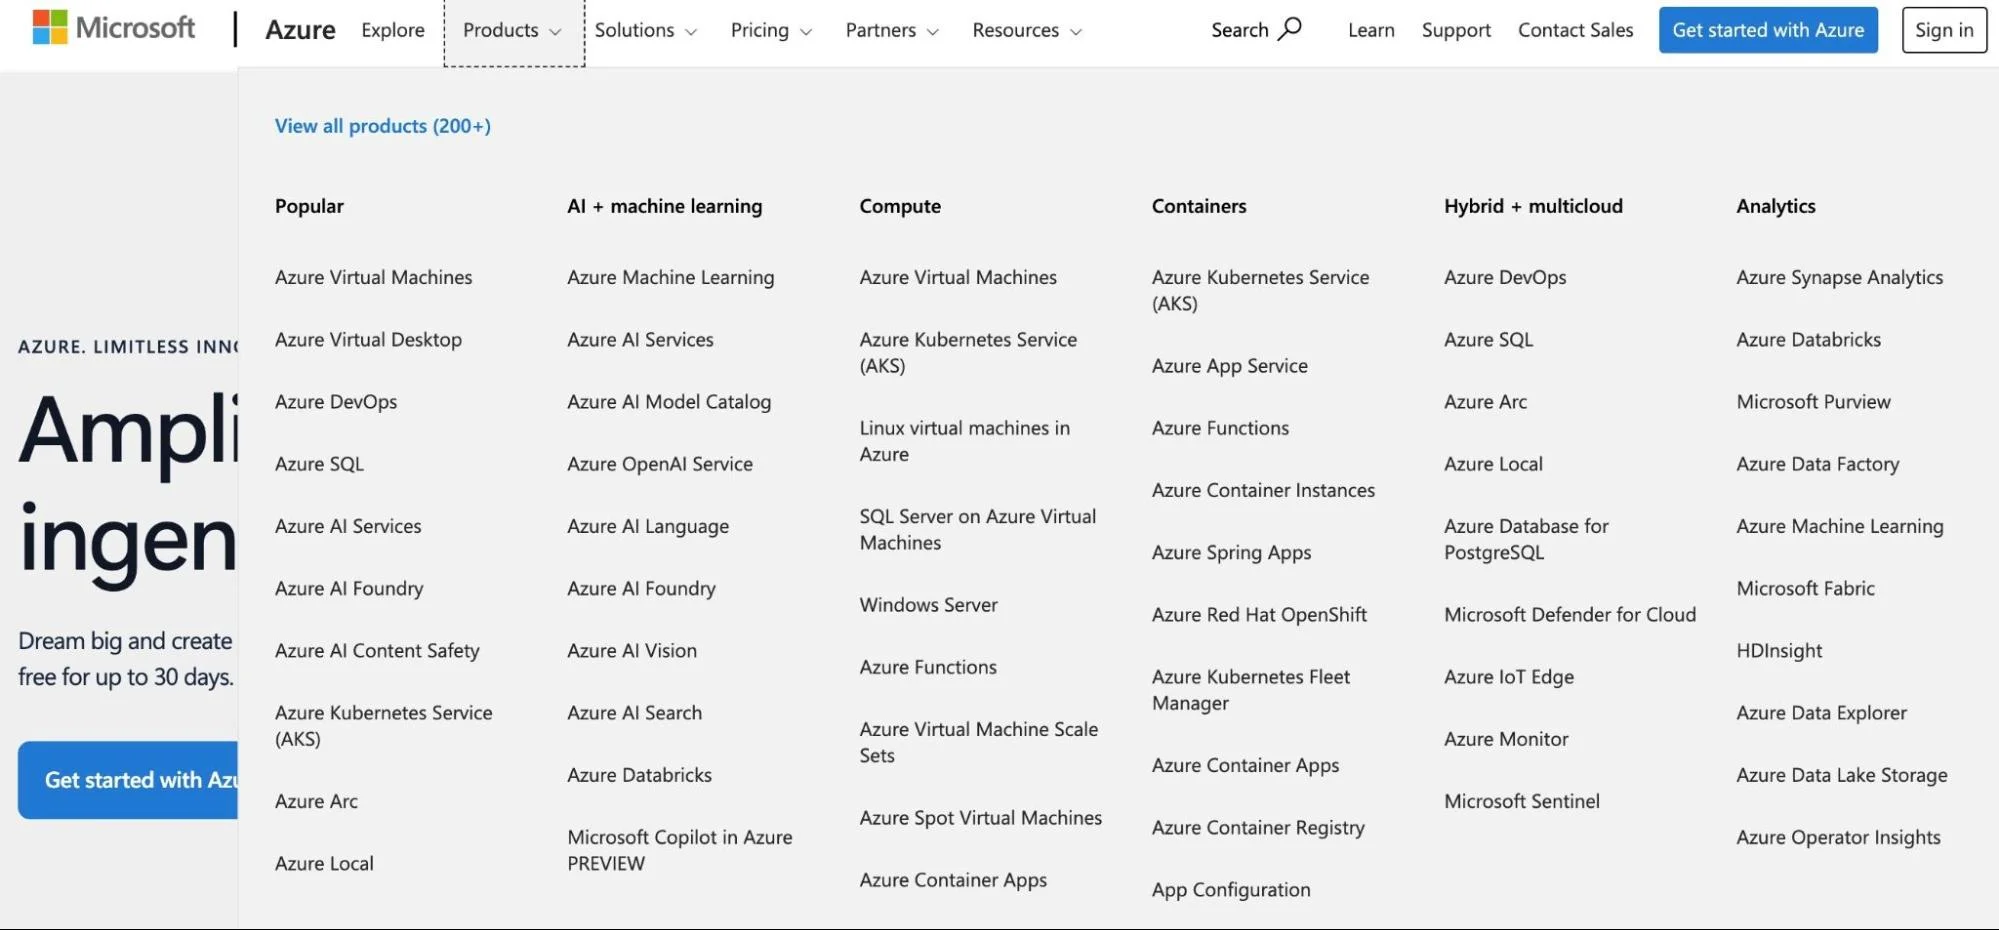Viewport: 1999px width, 930px height.
Task: Open Azure Local under Popular
Action: coord(324,863)
